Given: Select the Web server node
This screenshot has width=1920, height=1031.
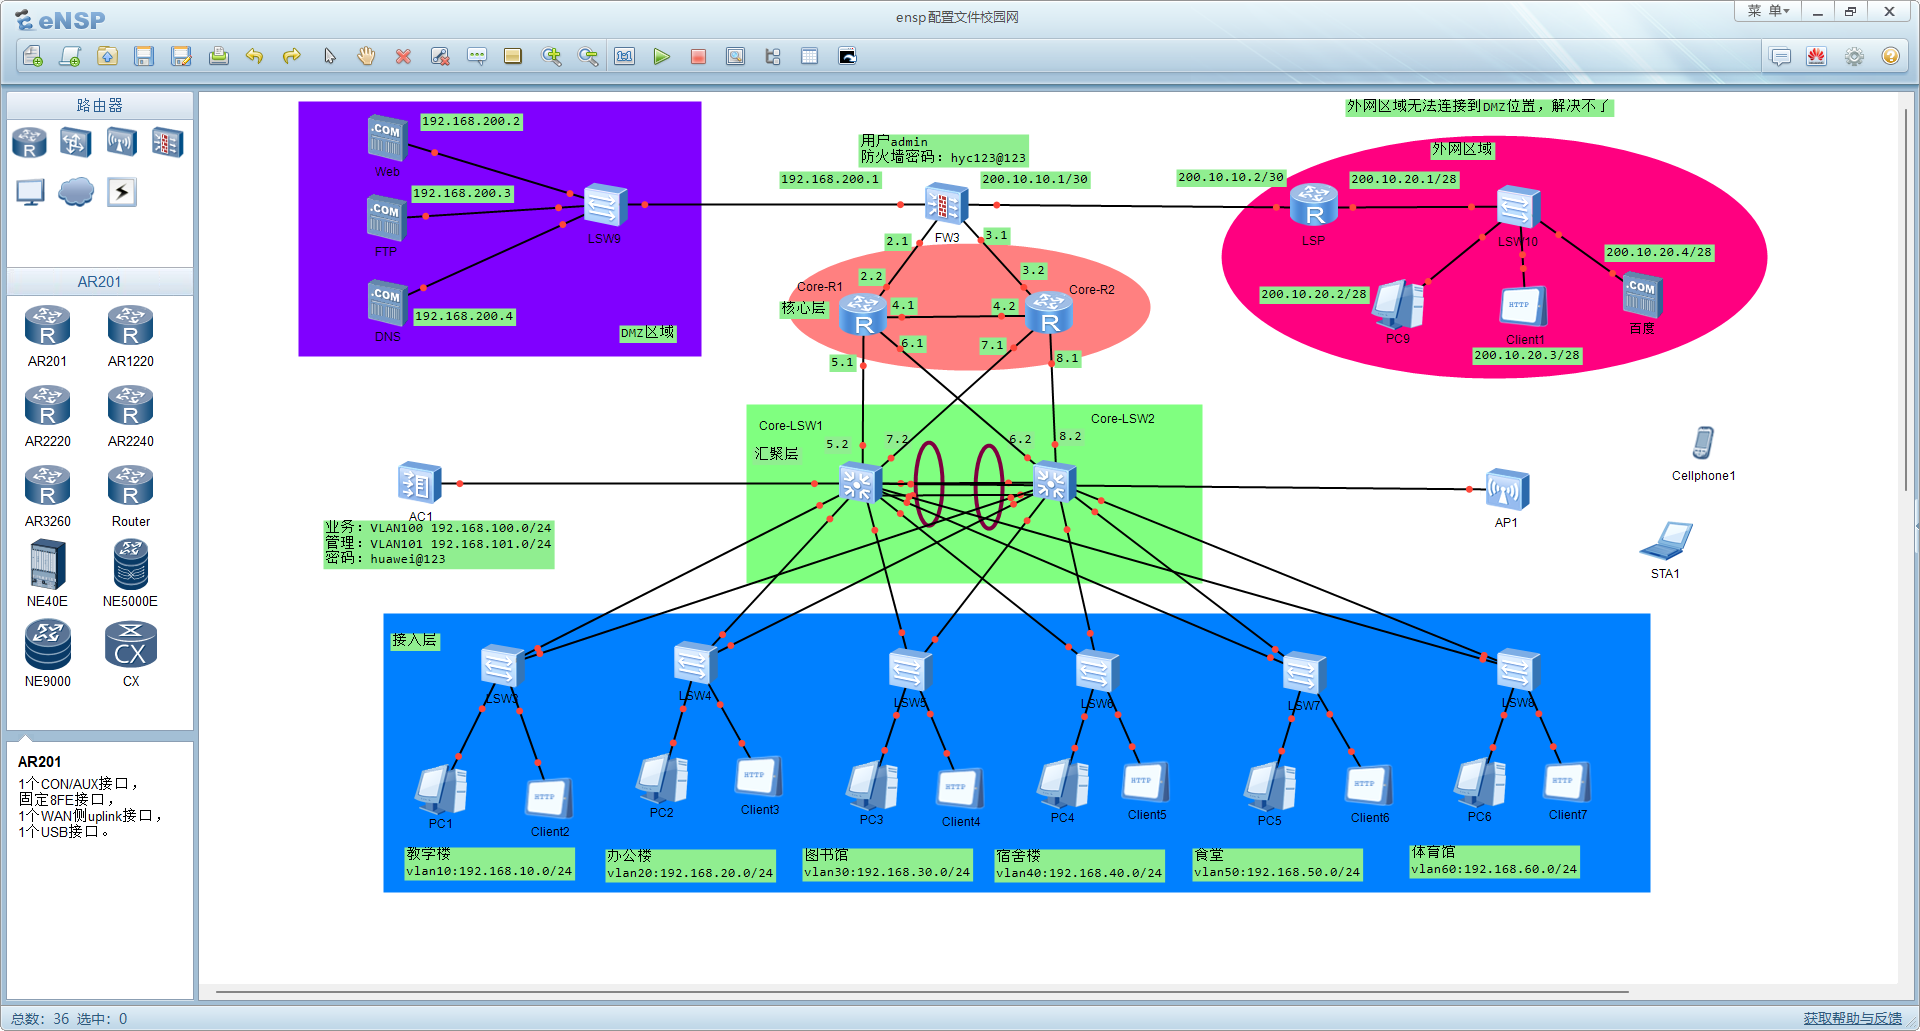Looking at the screenshot, I should point(387,138).
